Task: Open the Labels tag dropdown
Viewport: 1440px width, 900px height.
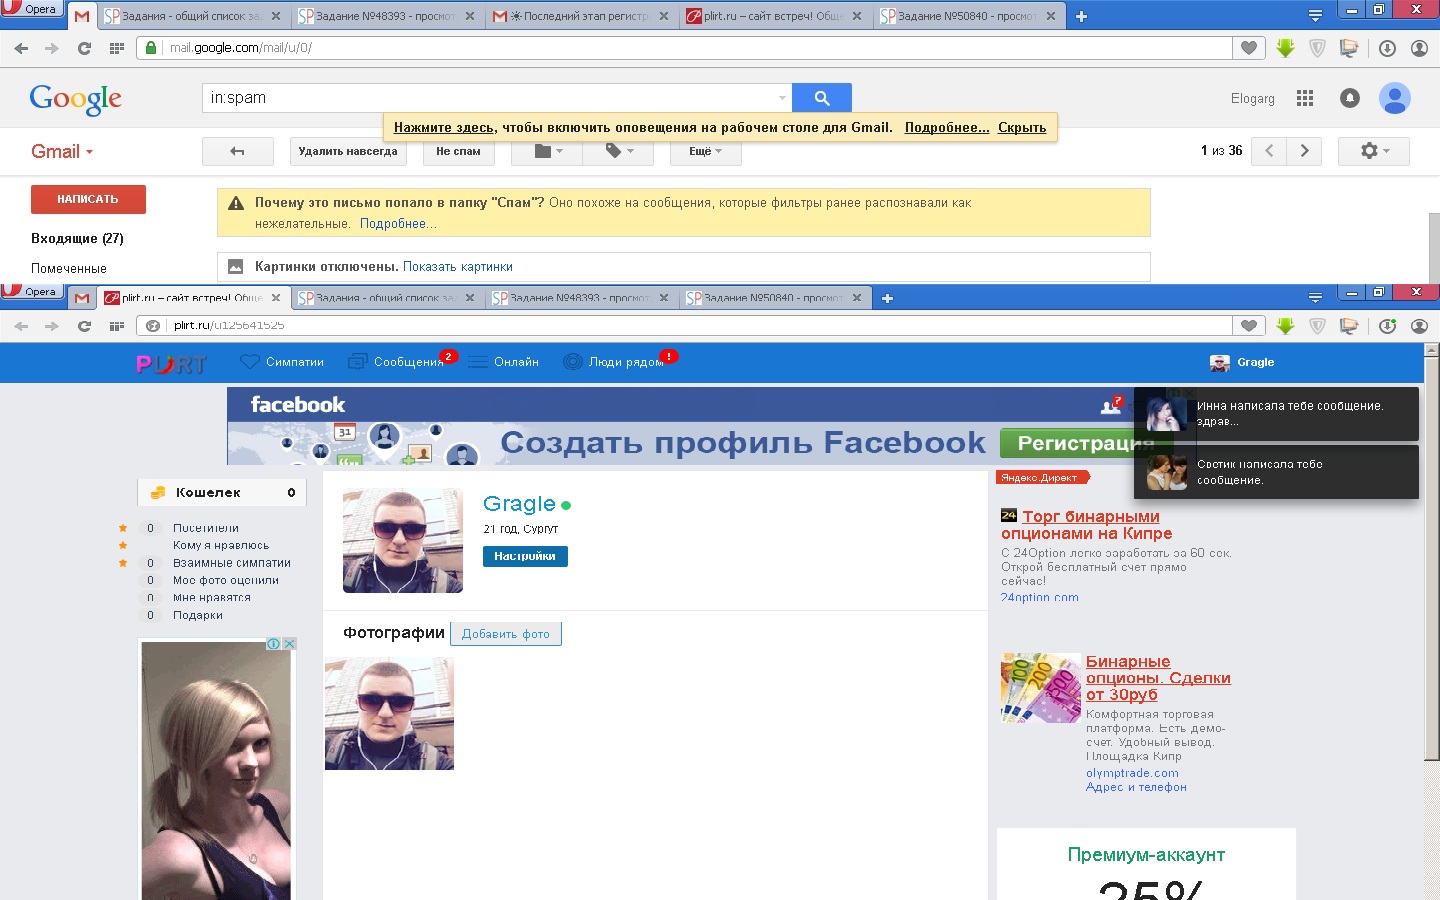Action: click(620, 151)
